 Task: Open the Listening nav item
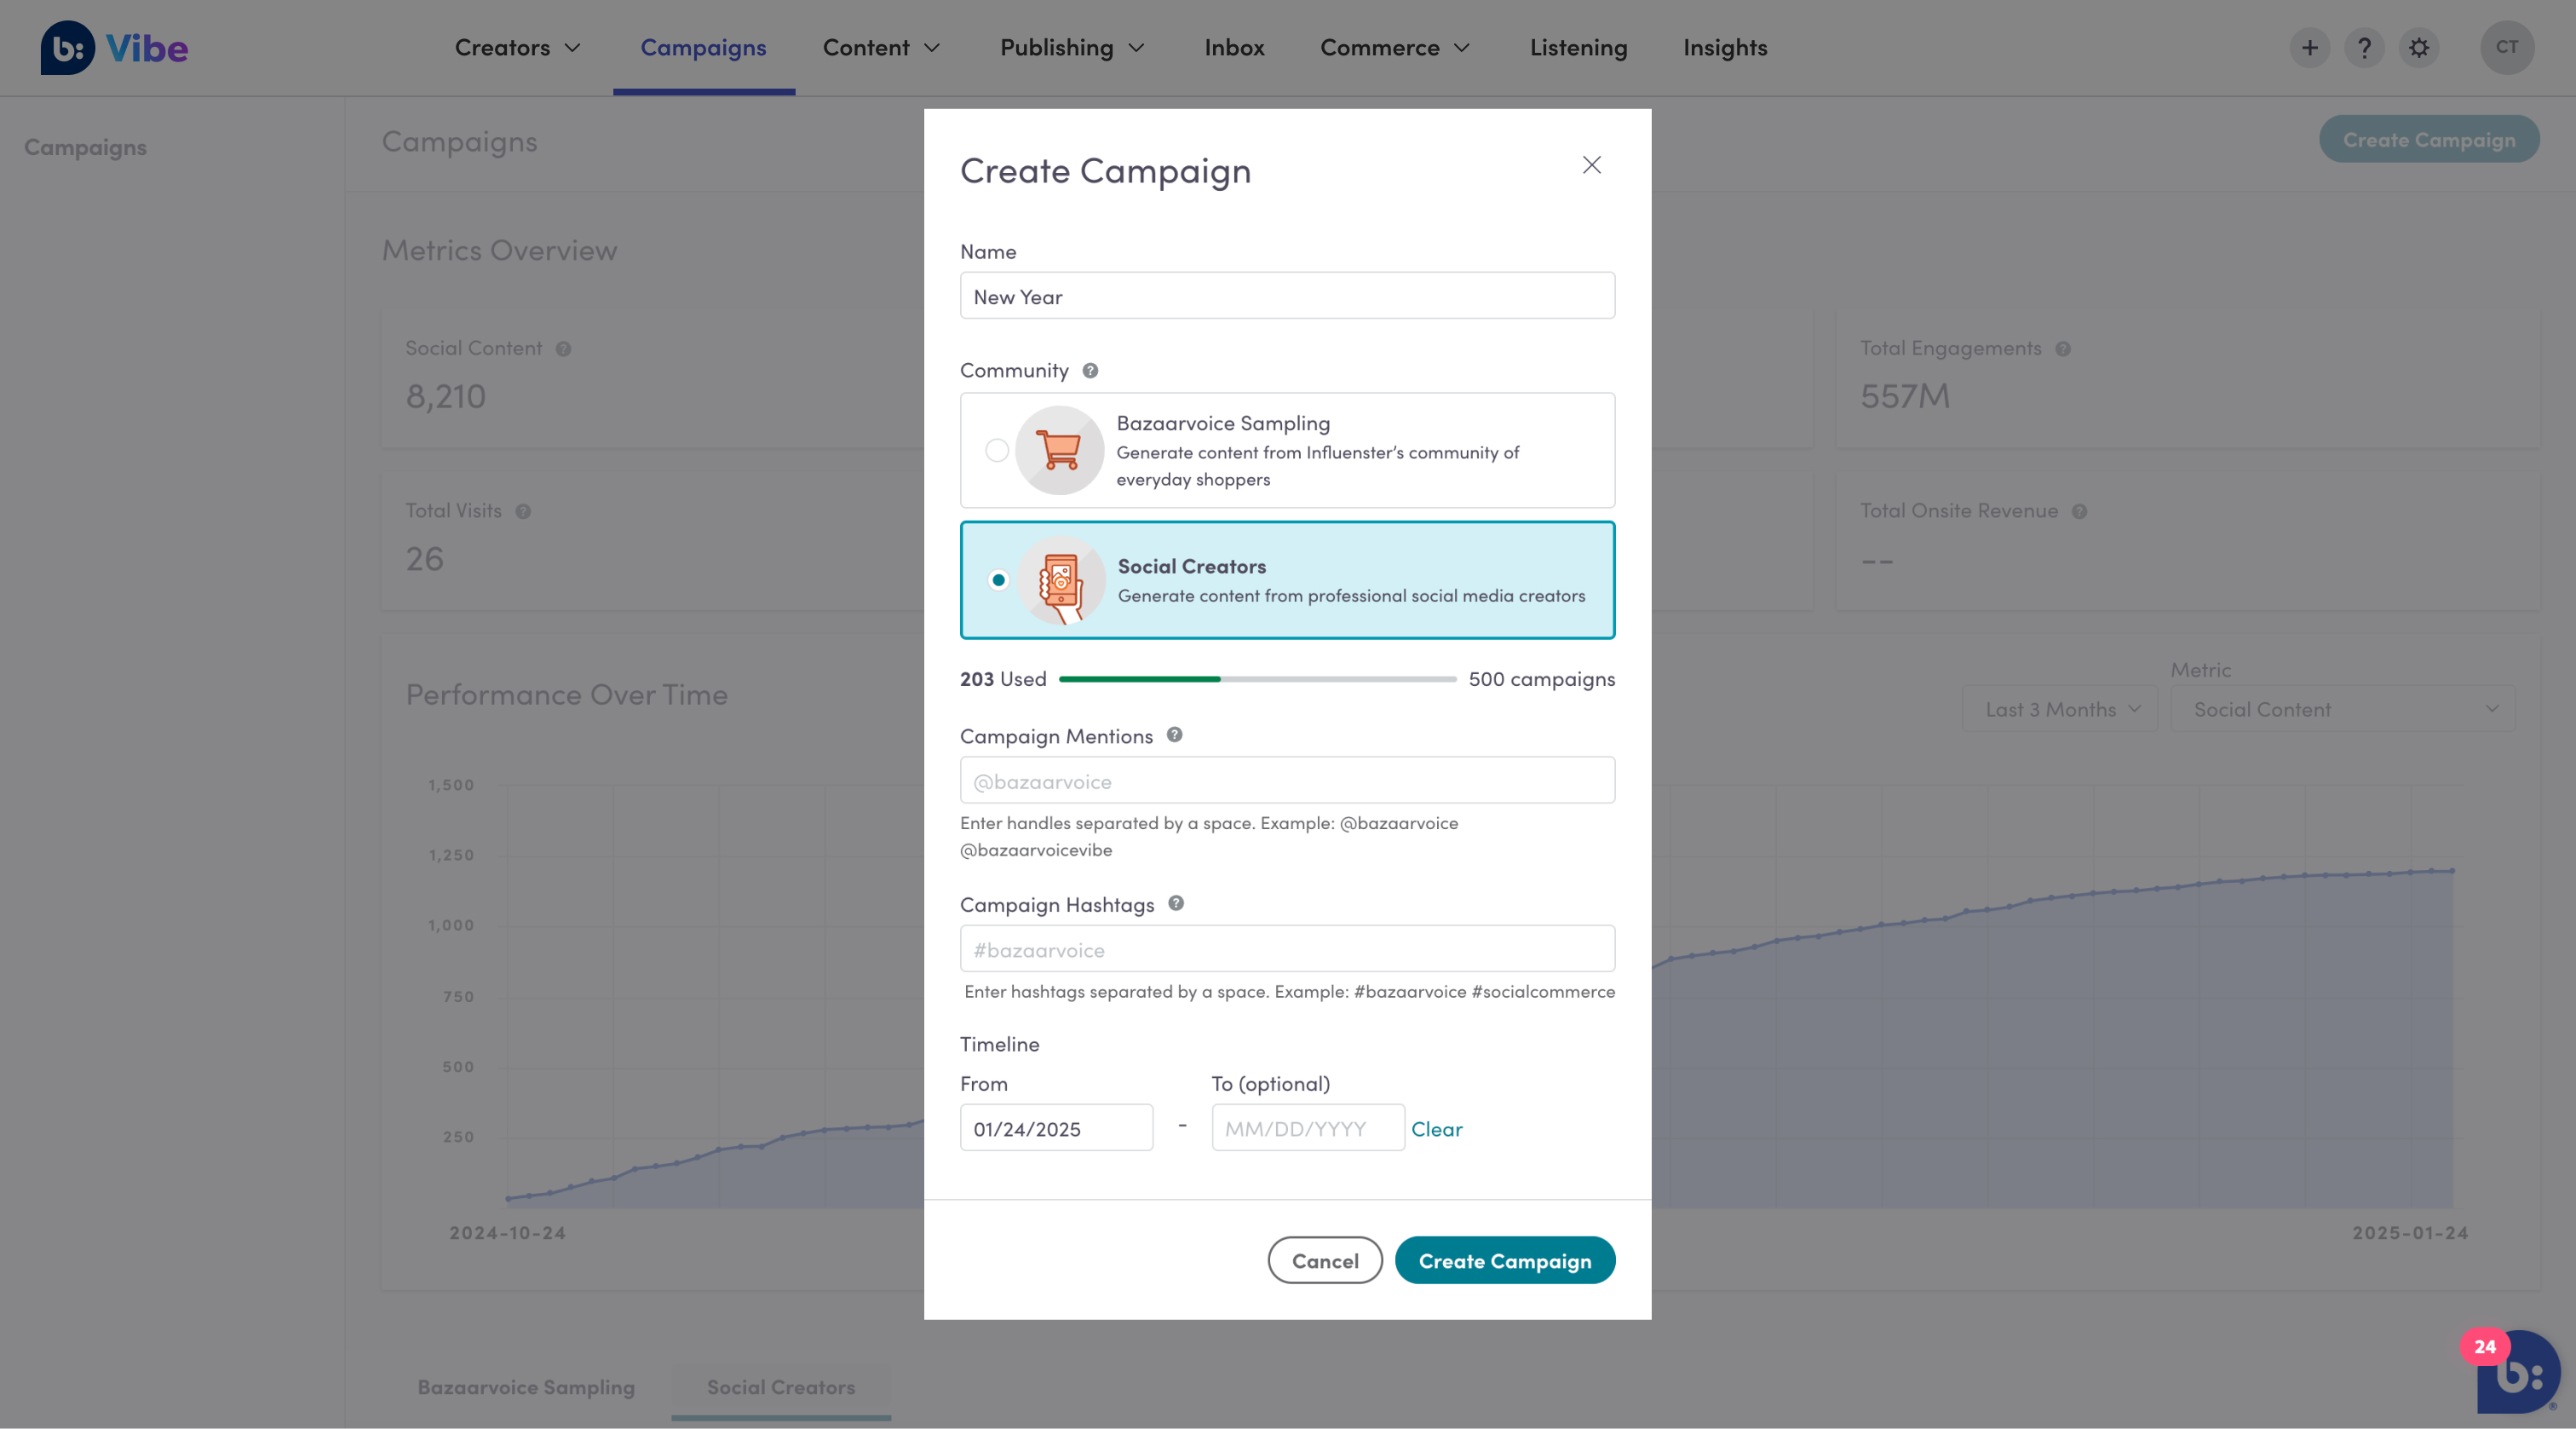[x=1578, y=48]
